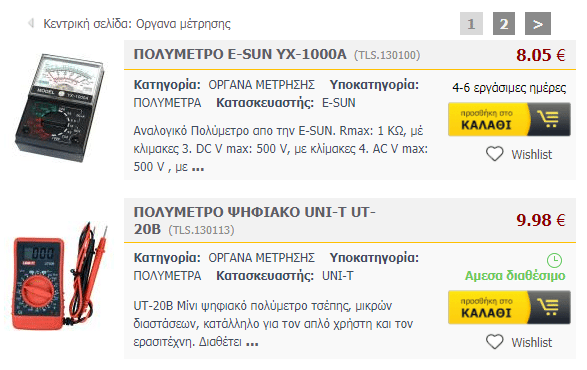This screenshot has height=370, width=587.
Task: Go to page 2 of results
Action: 504,24
